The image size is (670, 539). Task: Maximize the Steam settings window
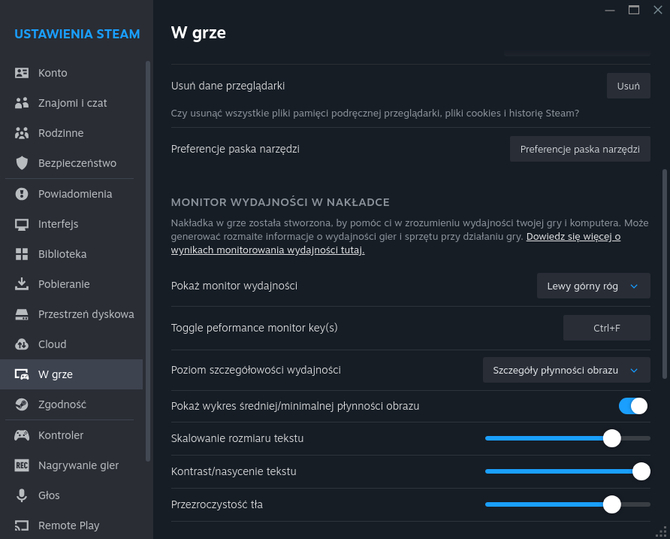[x=634, y=10]
